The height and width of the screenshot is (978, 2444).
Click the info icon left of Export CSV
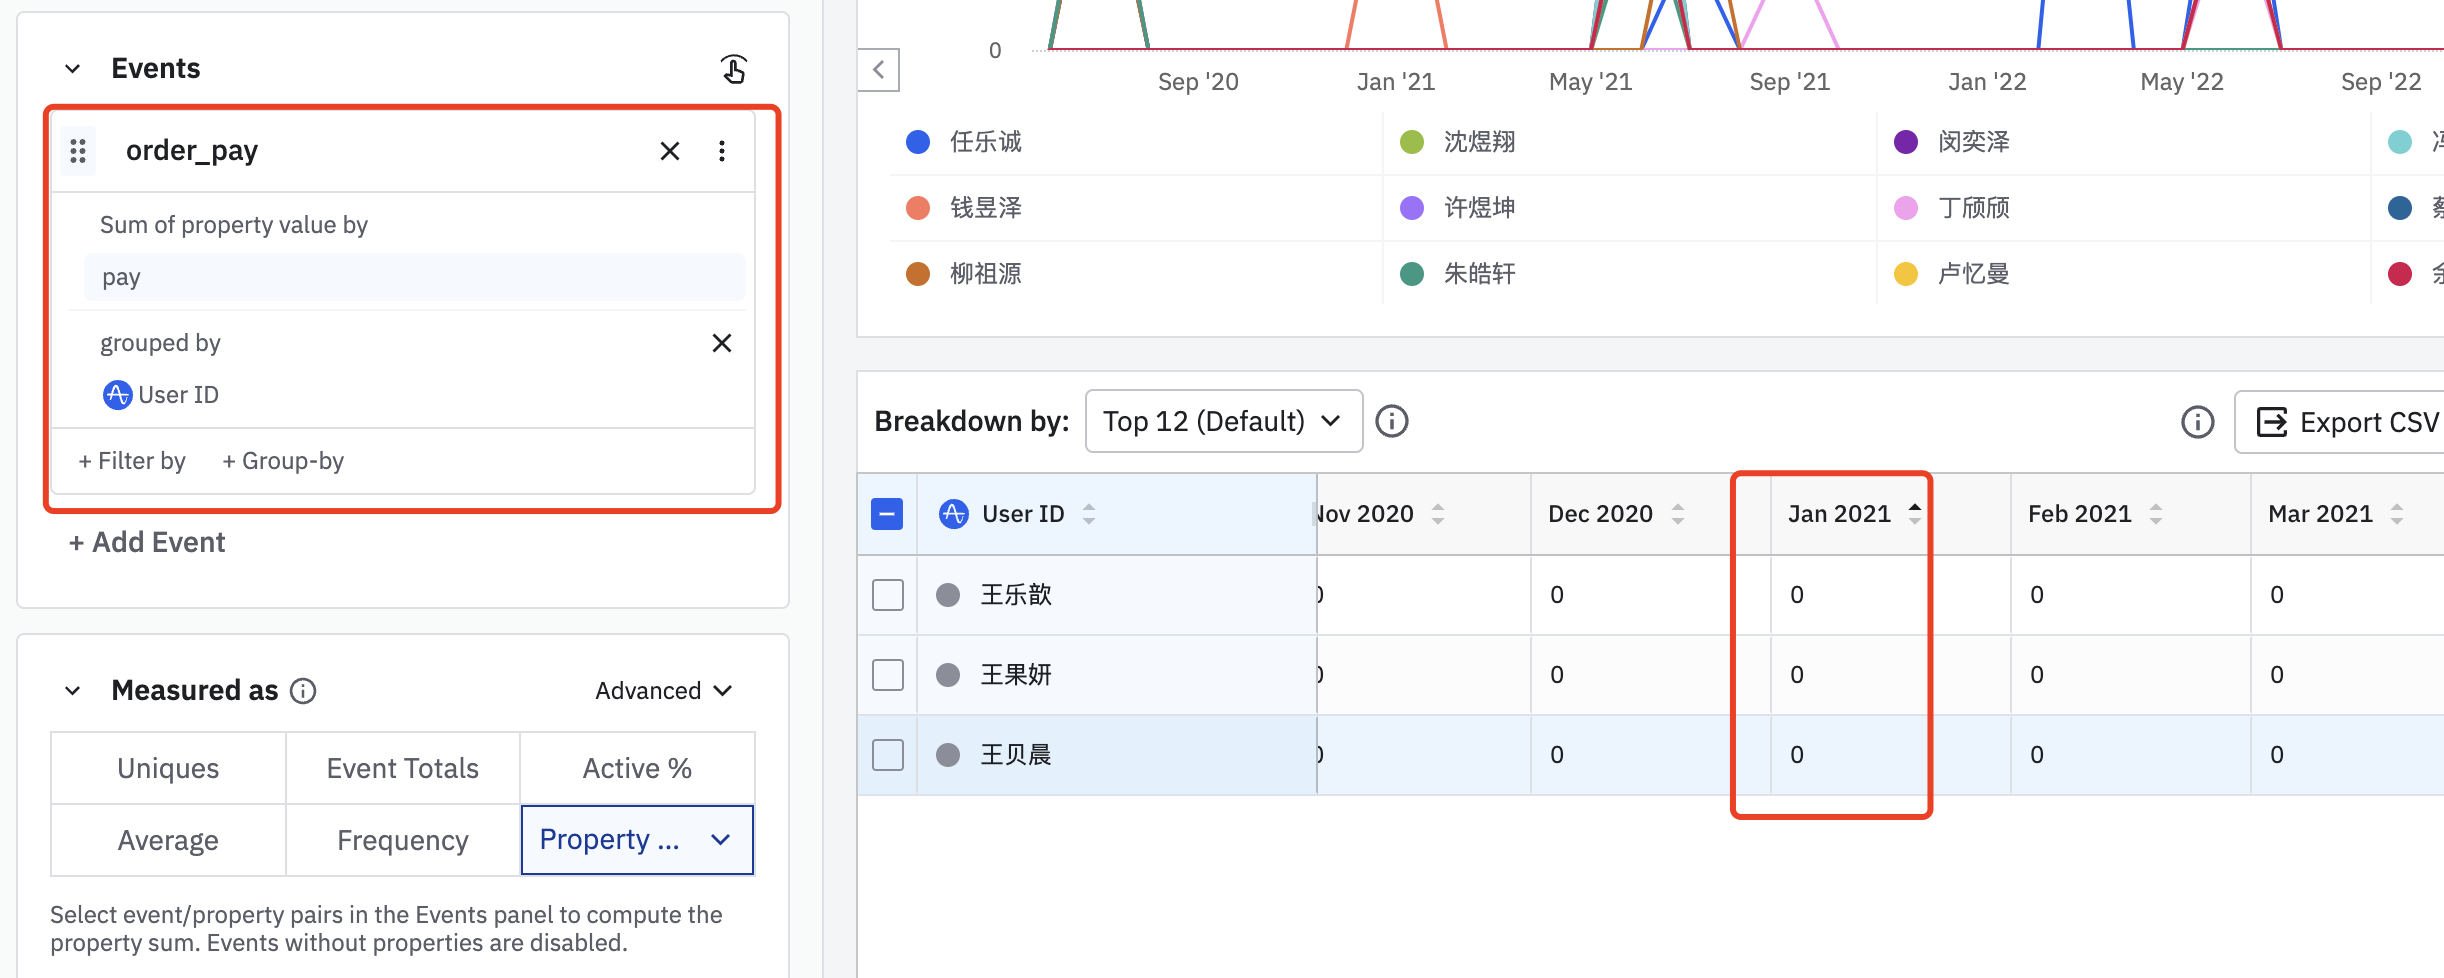click(x=2197, y=422)
